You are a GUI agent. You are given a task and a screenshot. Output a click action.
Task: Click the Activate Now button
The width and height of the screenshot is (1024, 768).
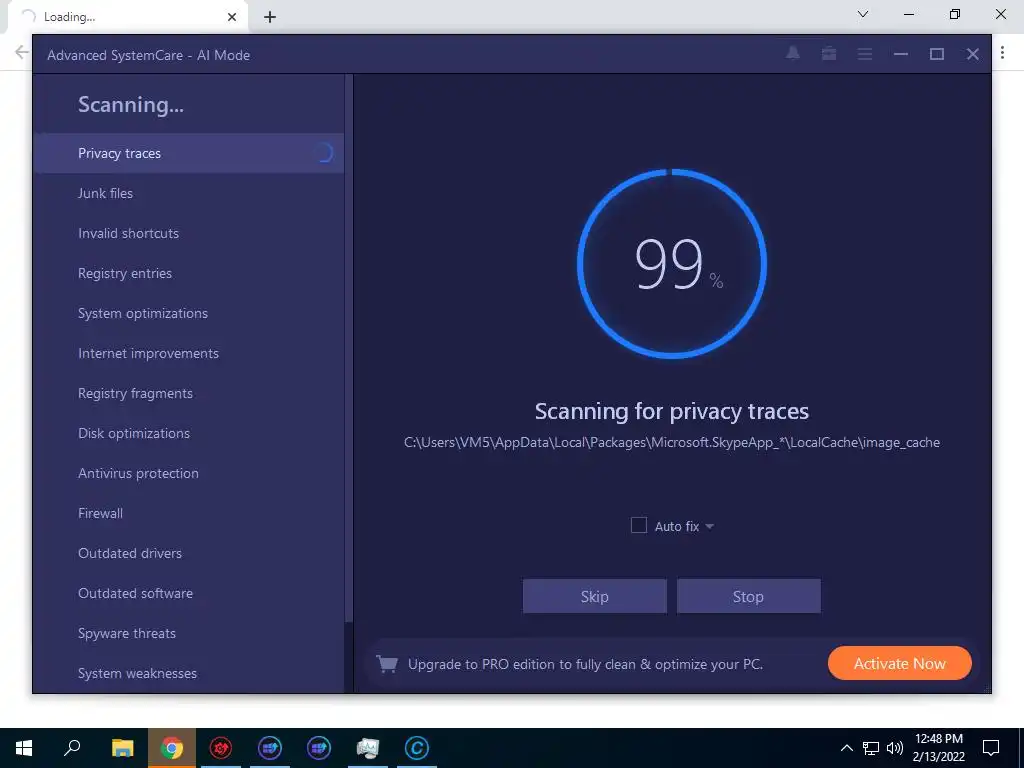(x=899, y=664)
